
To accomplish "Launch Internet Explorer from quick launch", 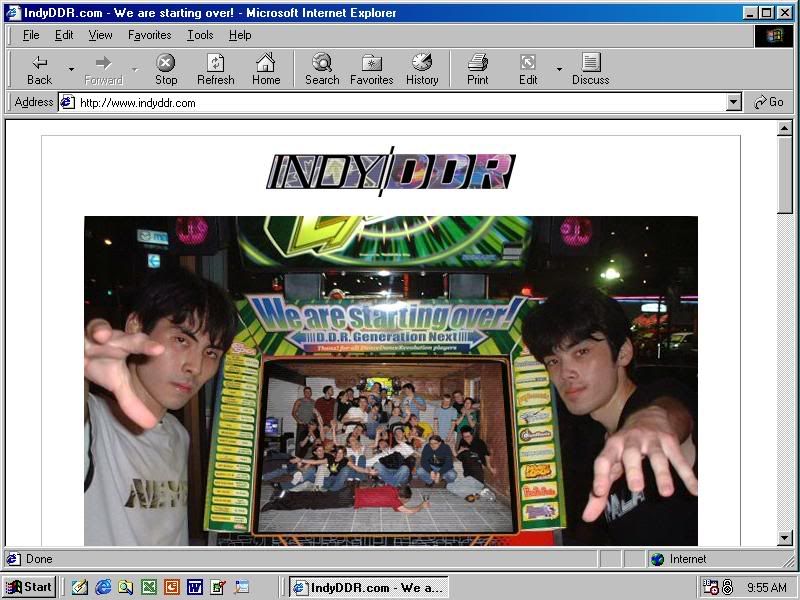I will (x=103, y=587).
